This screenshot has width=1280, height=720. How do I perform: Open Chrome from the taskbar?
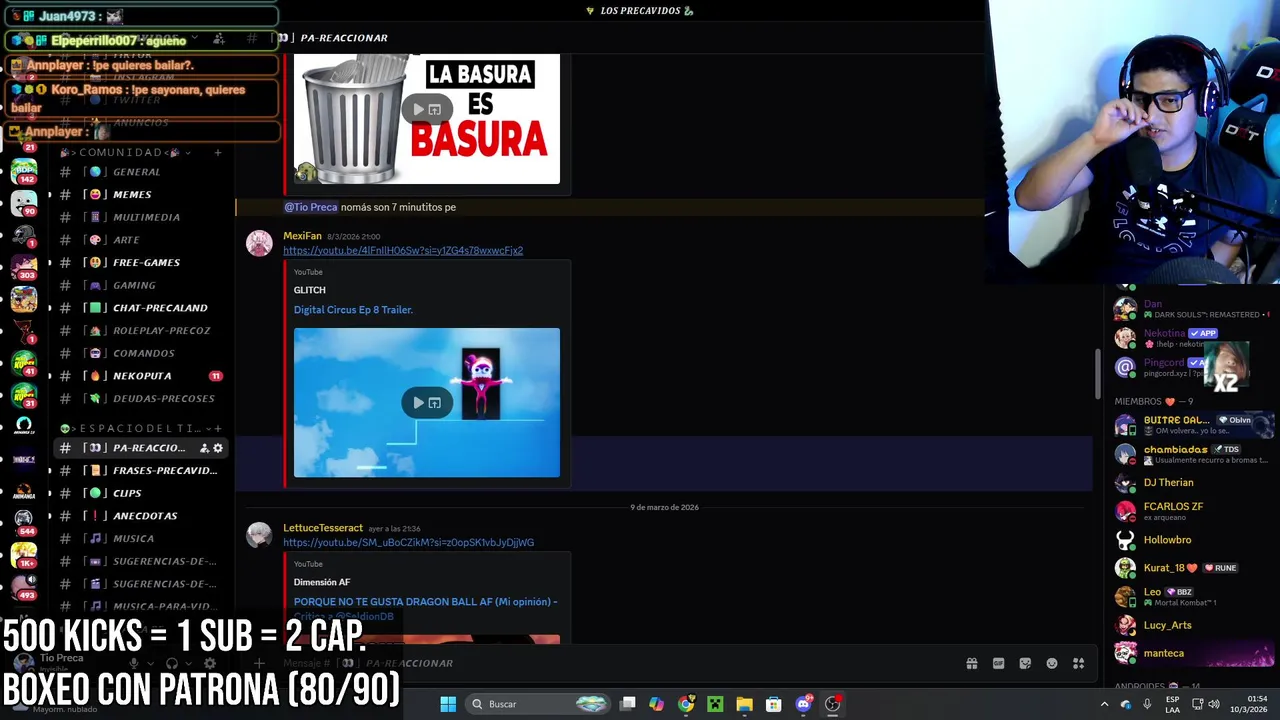pyautogui.click(x=686, y=704)
